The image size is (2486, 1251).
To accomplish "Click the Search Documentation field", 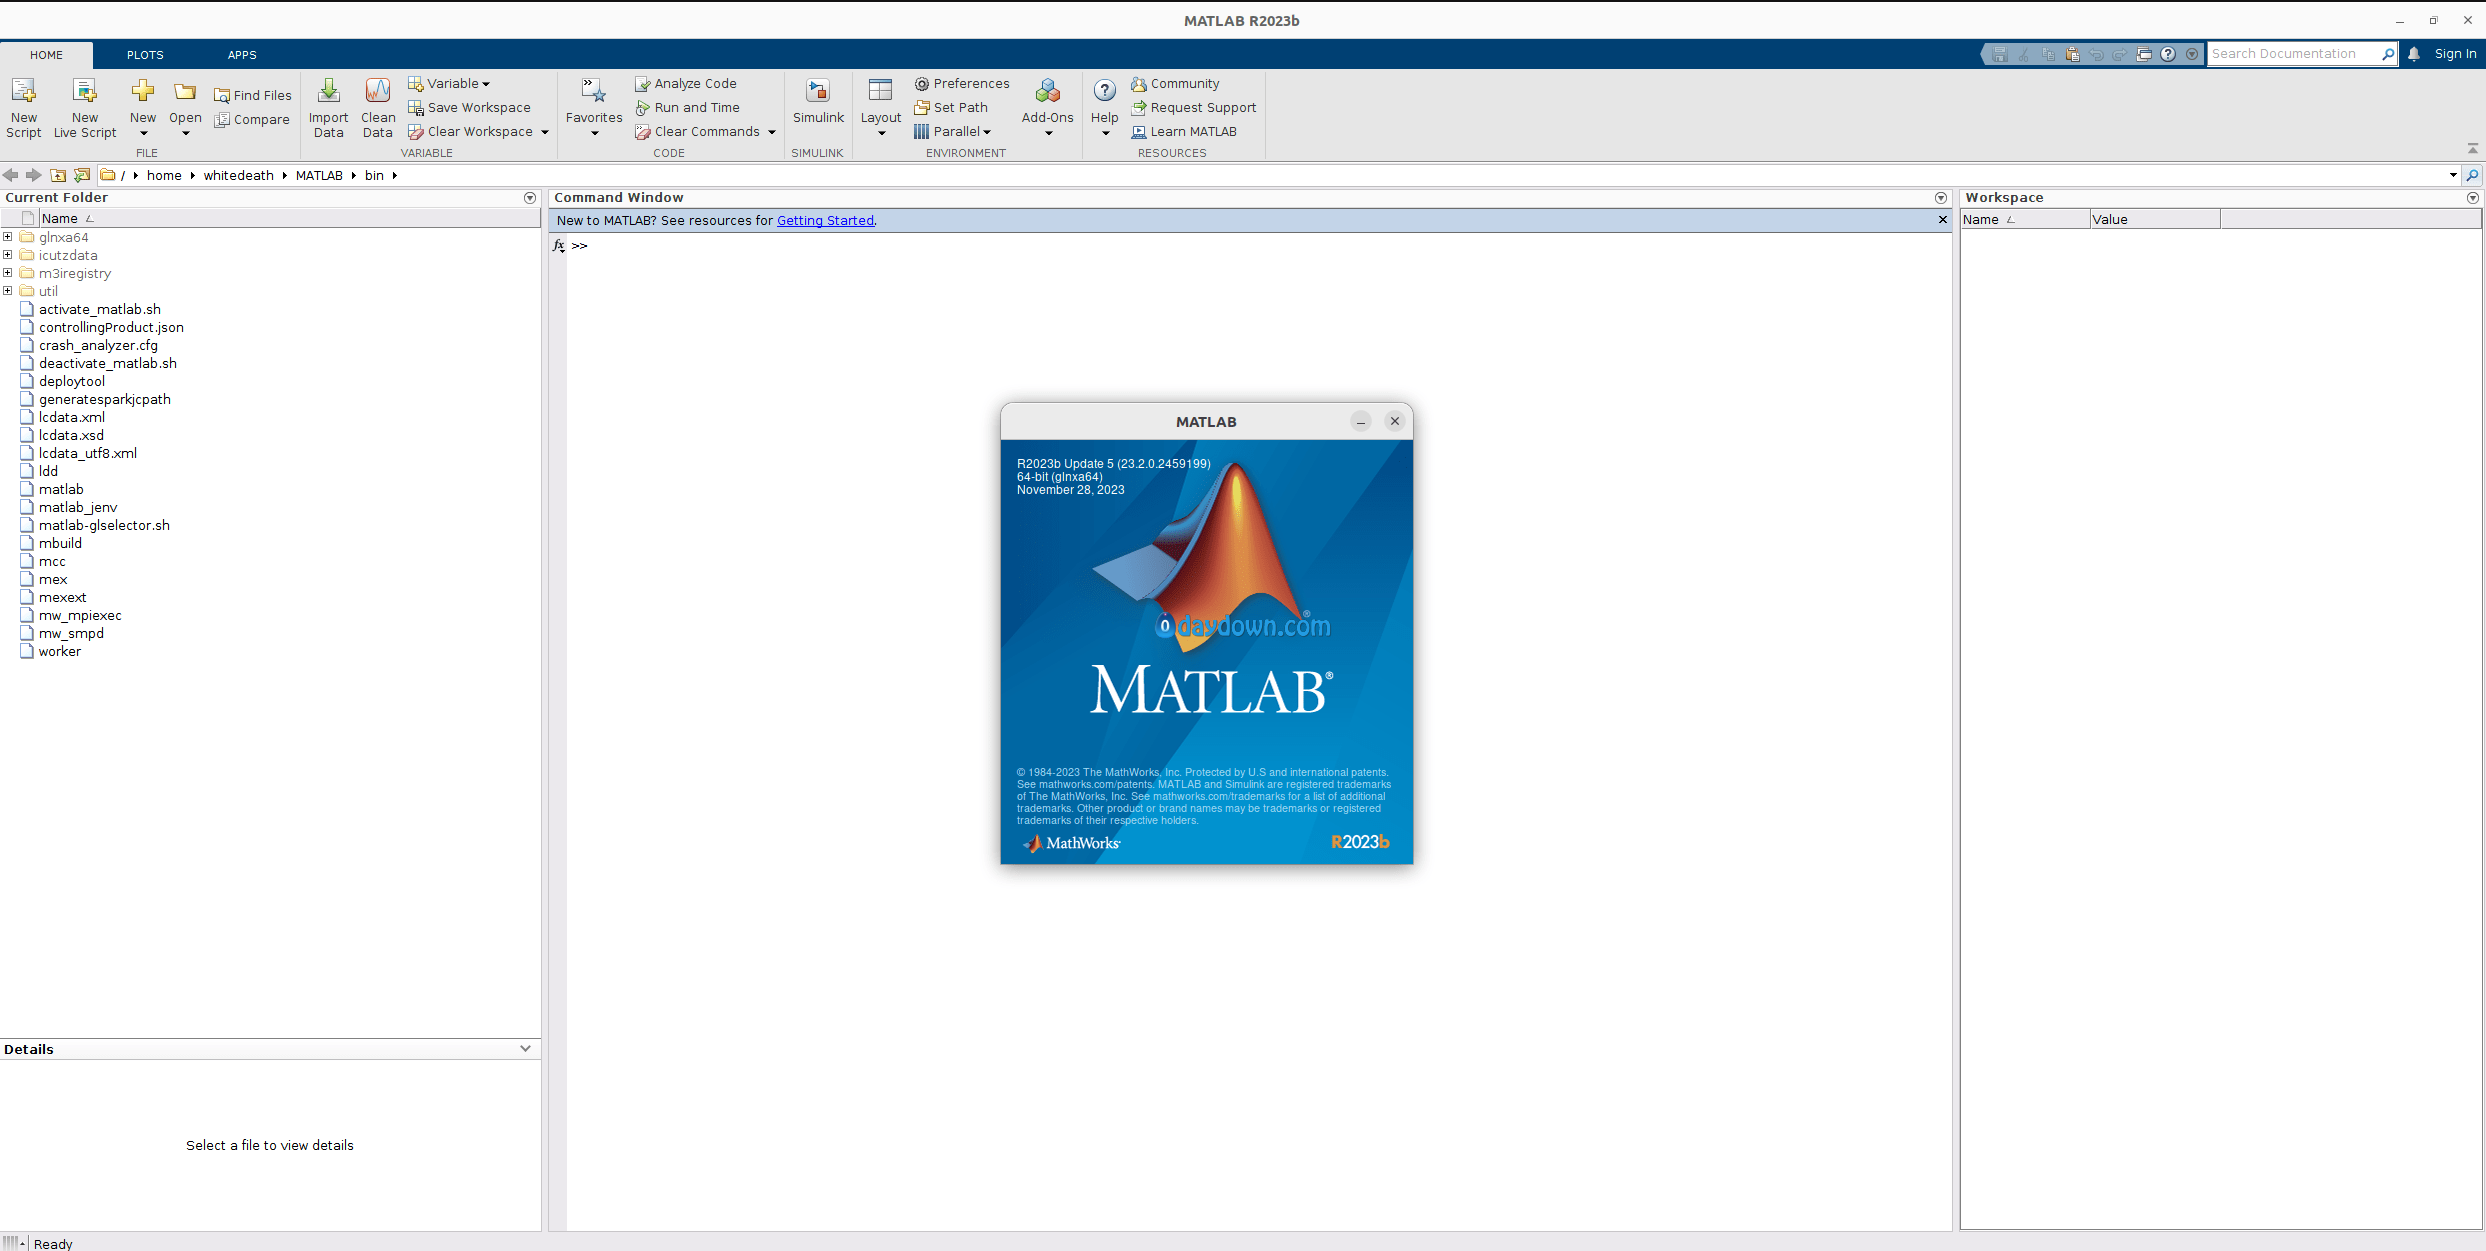I will pos(2295,54).
